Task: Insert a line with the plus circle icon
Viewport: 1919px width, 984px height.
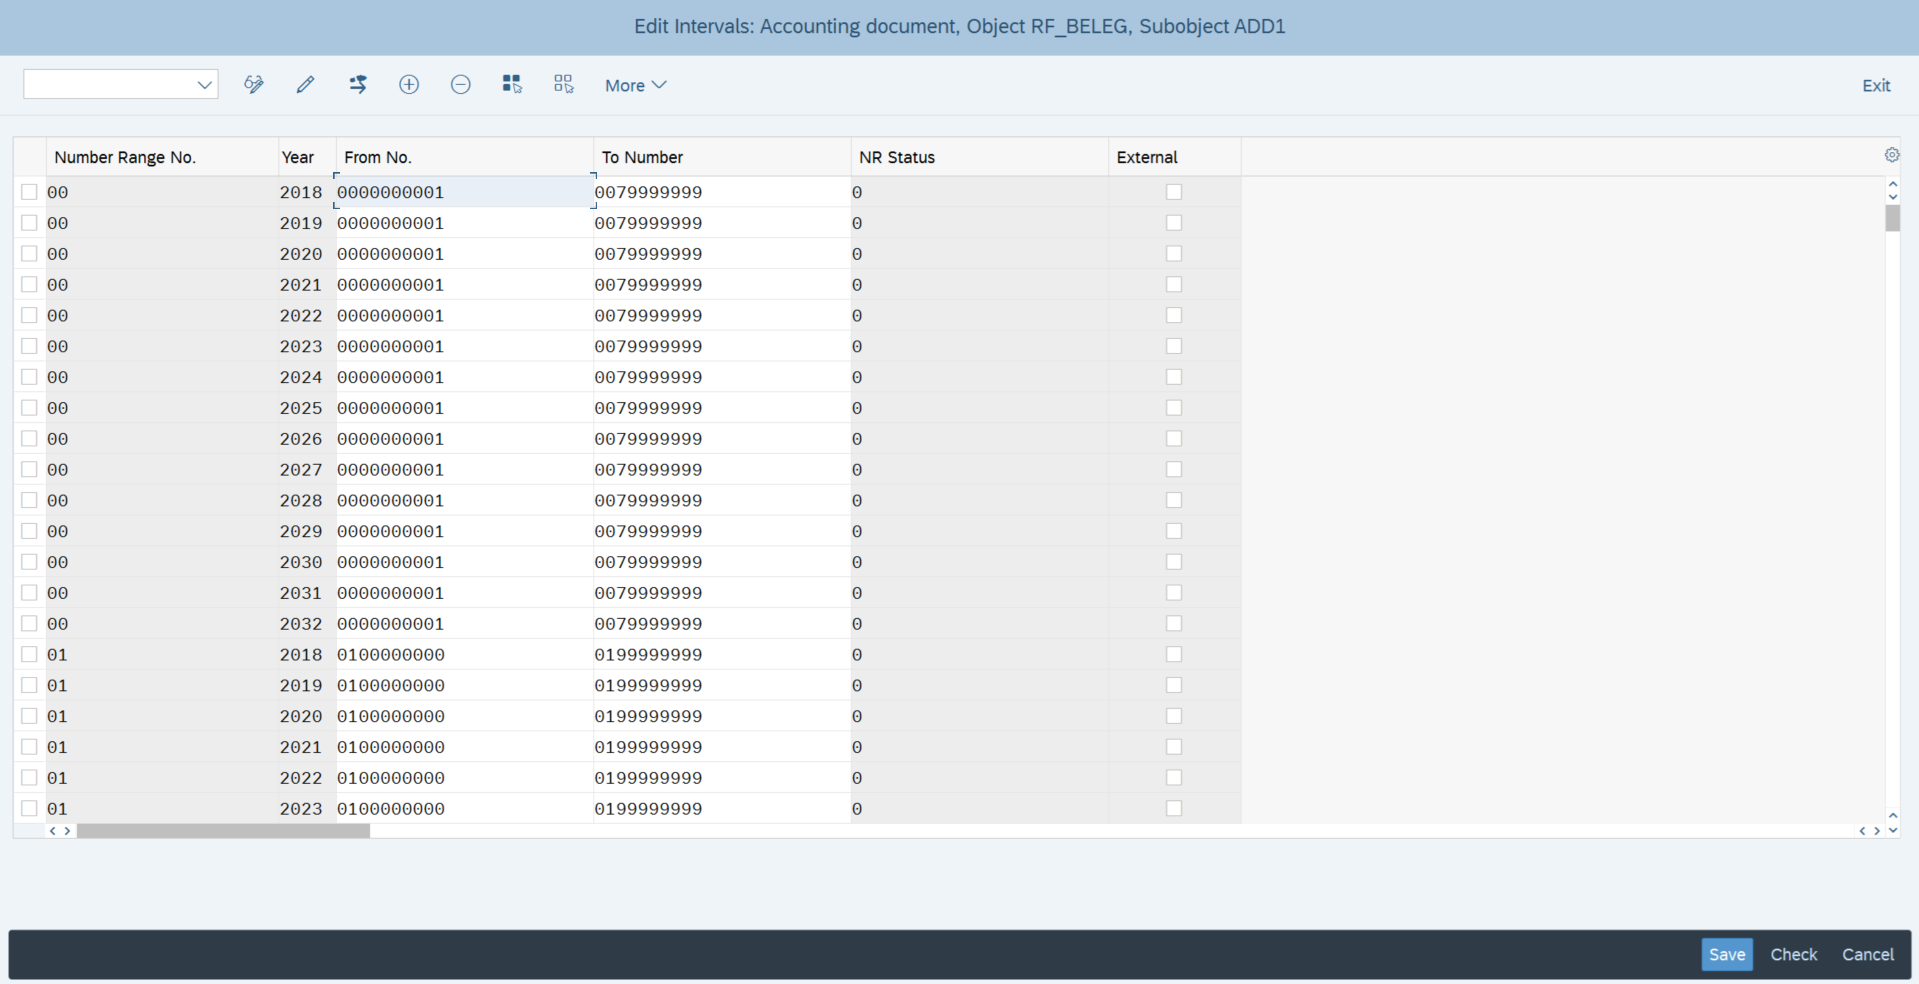Action: pyautogui.click(x=409, y=85)
